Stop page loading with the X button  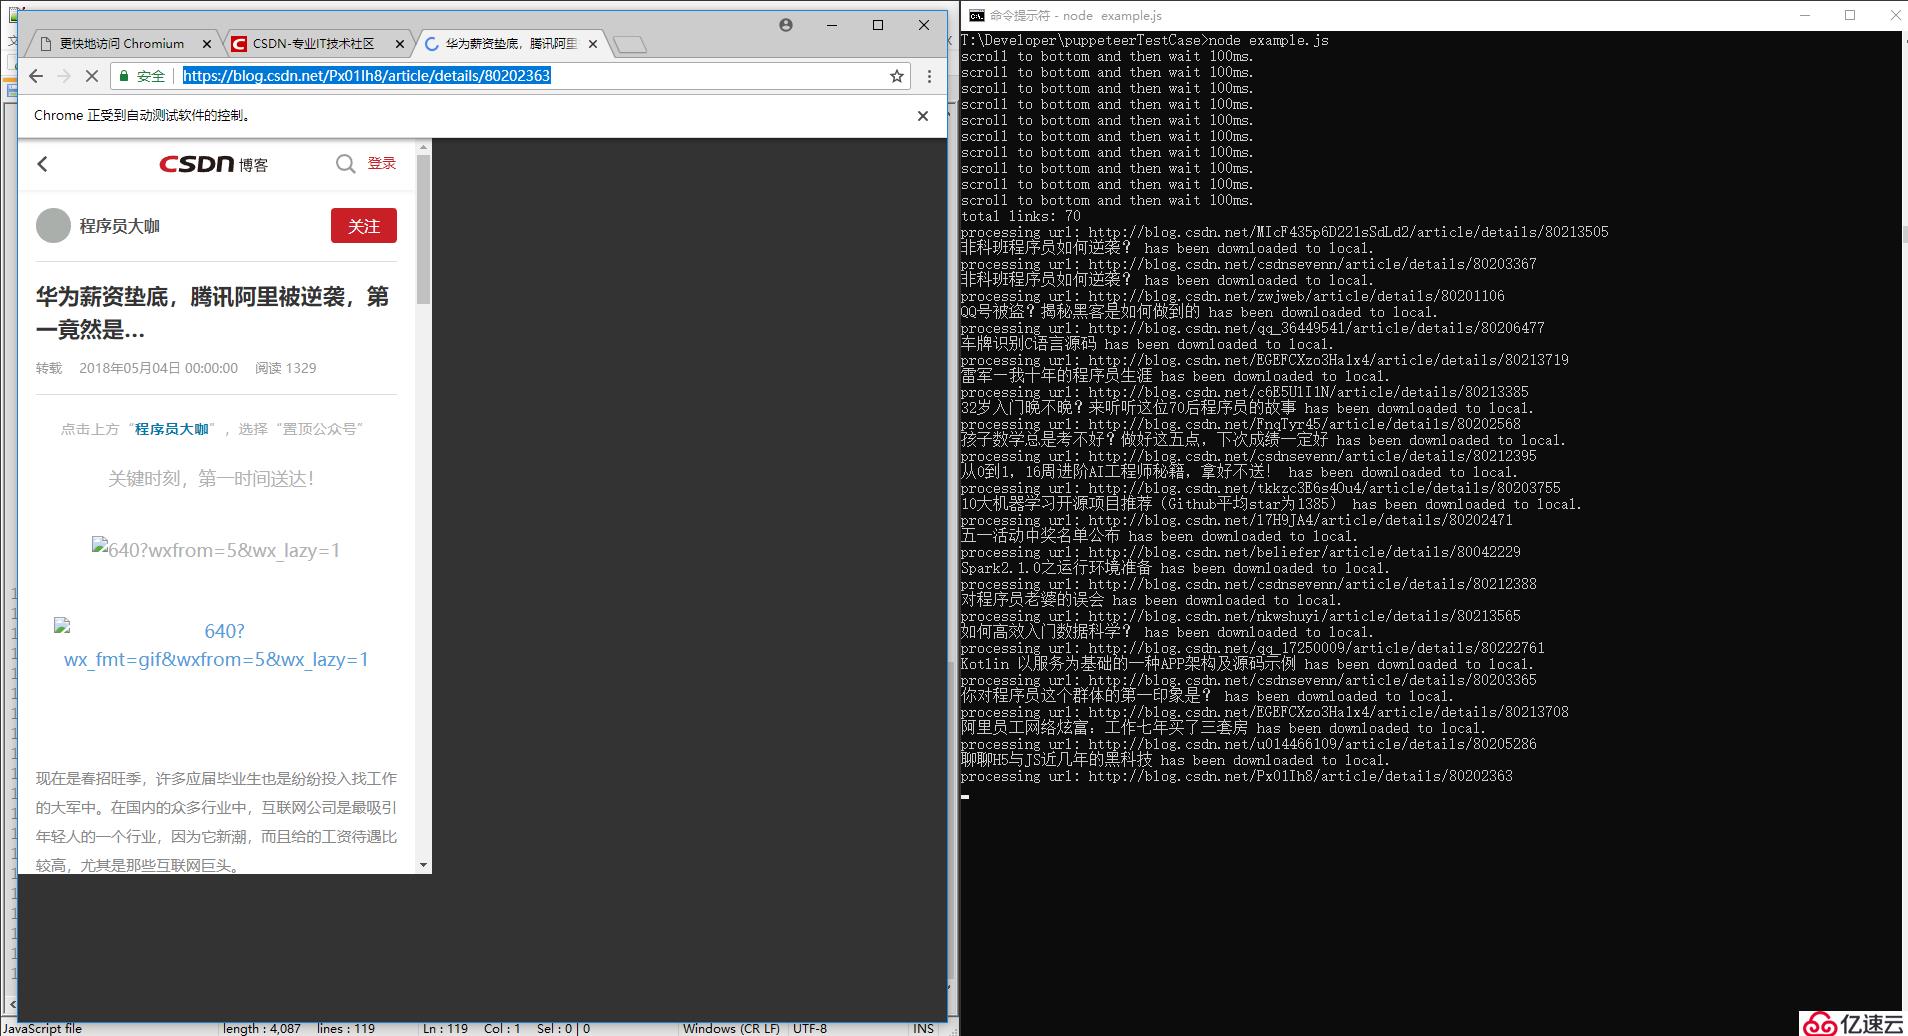pos(91,76)
